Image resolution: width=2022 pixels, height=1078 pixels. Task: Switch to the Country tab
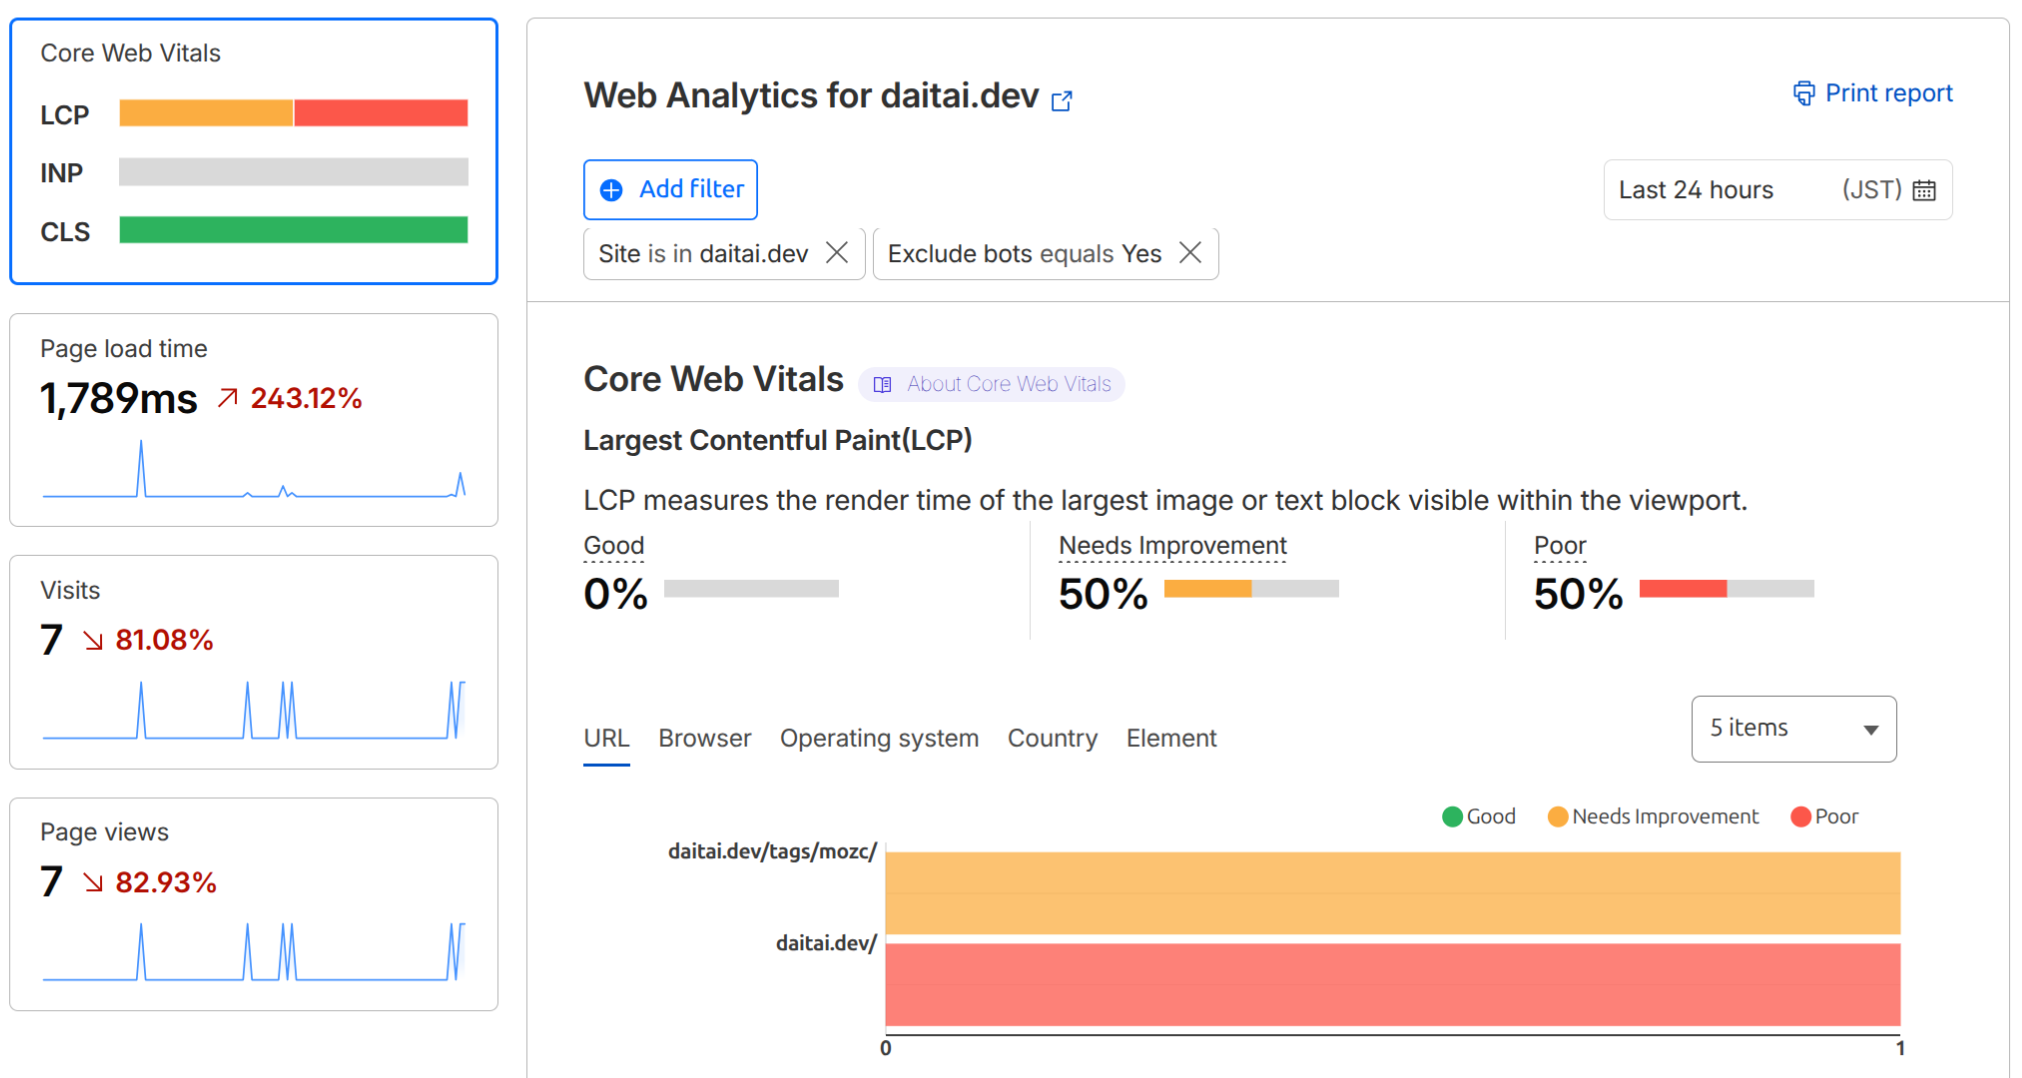coord(1052,738)
